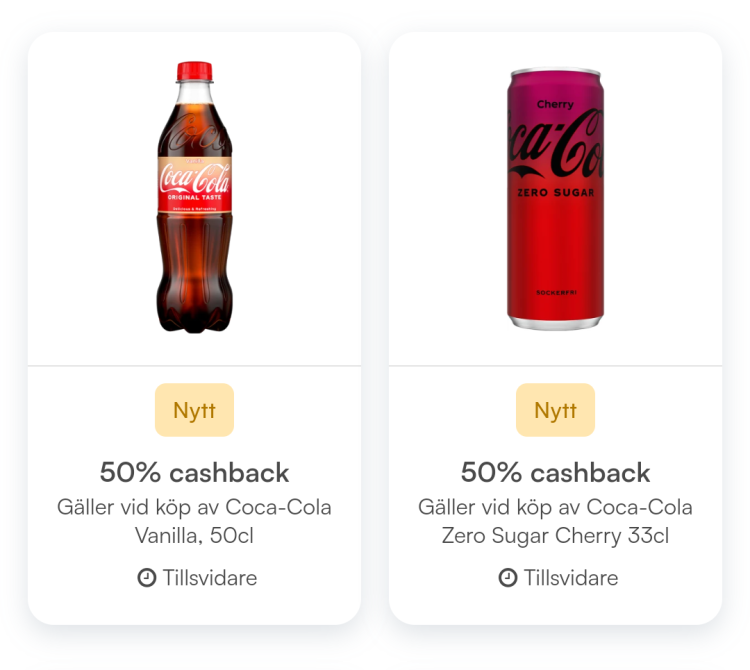Click ORIGINAL TASTE text on bottle label
This screenshot has width=750, height=670.
point(195,197)
